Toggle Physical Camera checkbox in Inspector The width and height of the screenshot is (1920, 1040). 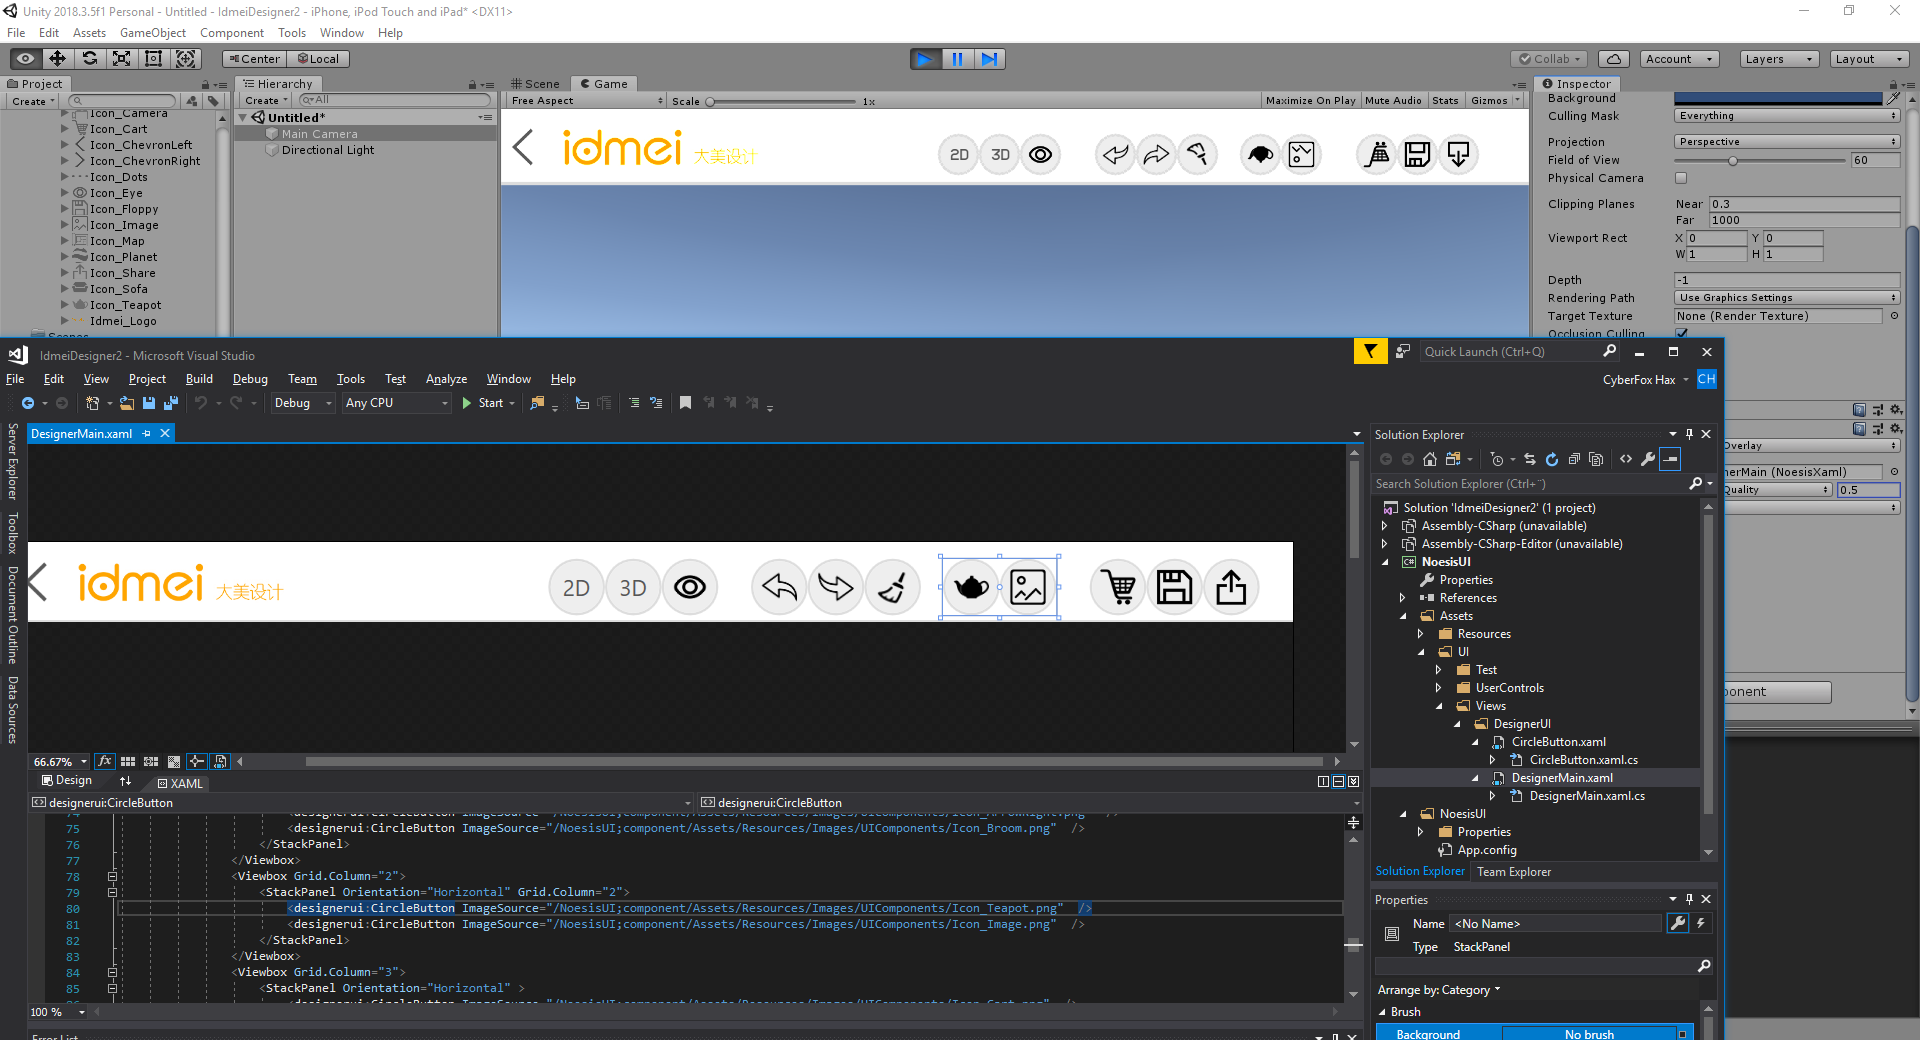pos(1681,178)
